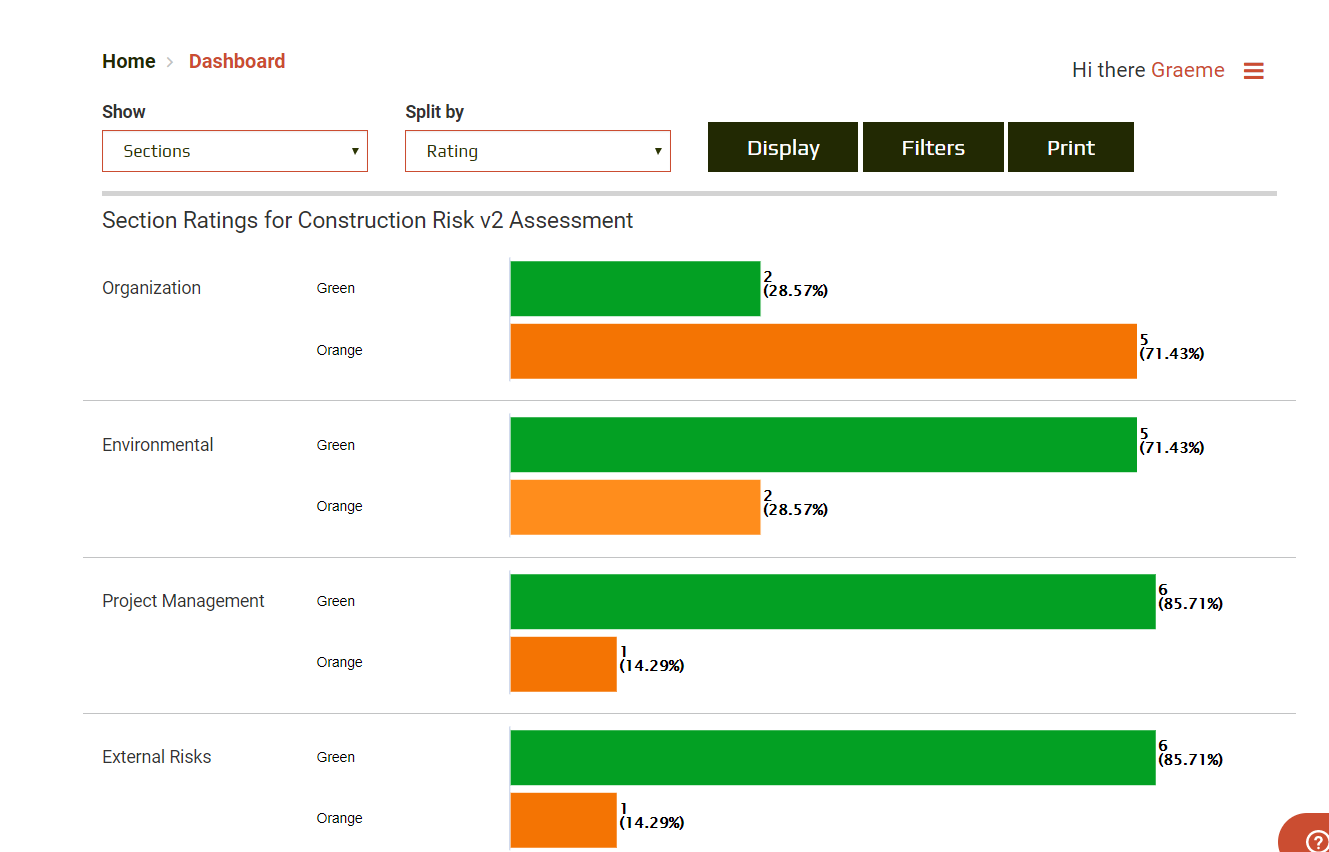Select the Dashboard breadcrumb item
Screen dimensions: 1329x852
tap(236, 61)
